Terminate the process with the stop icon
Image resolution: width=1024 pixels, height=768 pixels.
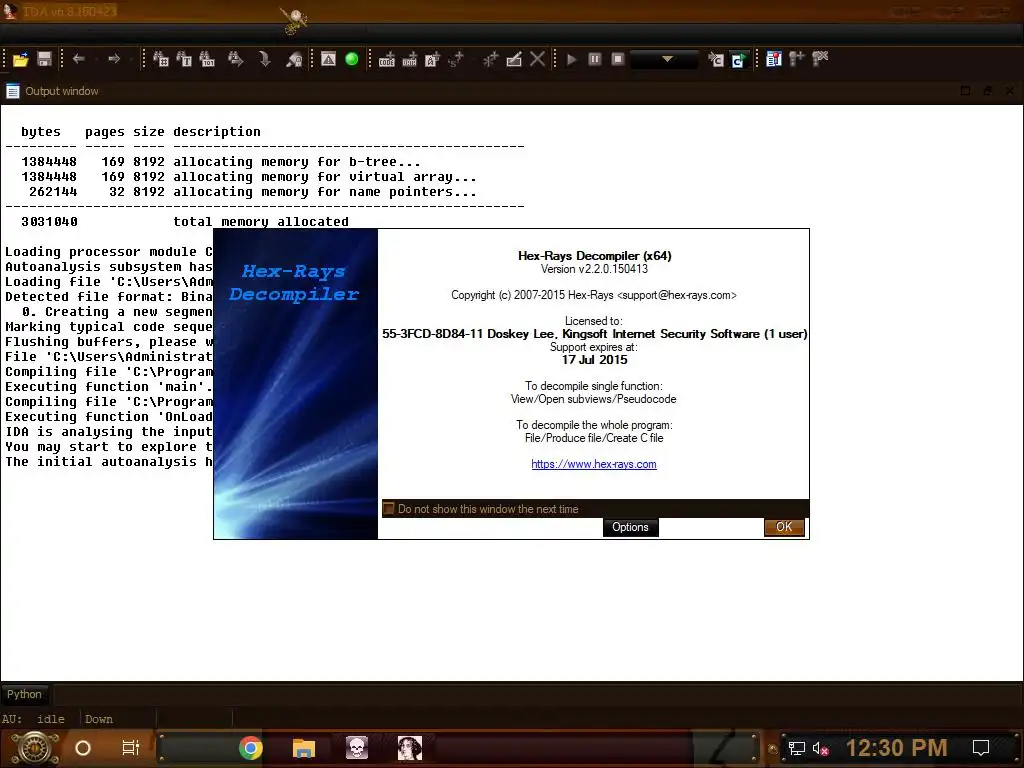click(618, 59)
